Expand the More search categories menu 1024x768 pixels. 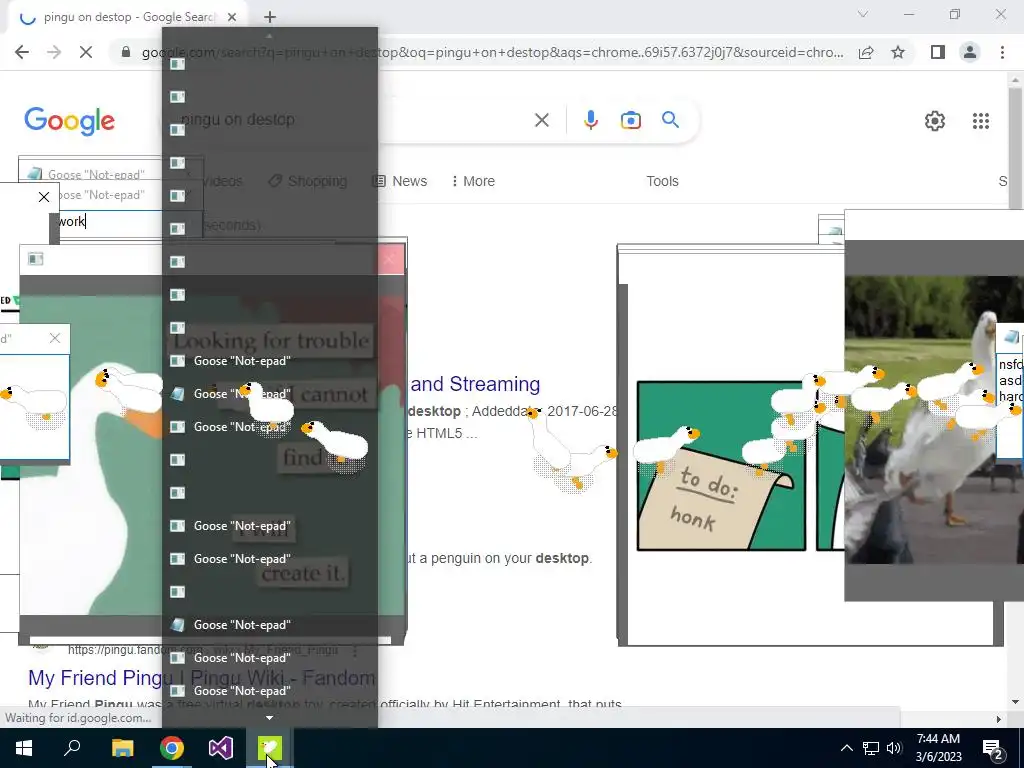click(473, 181)
